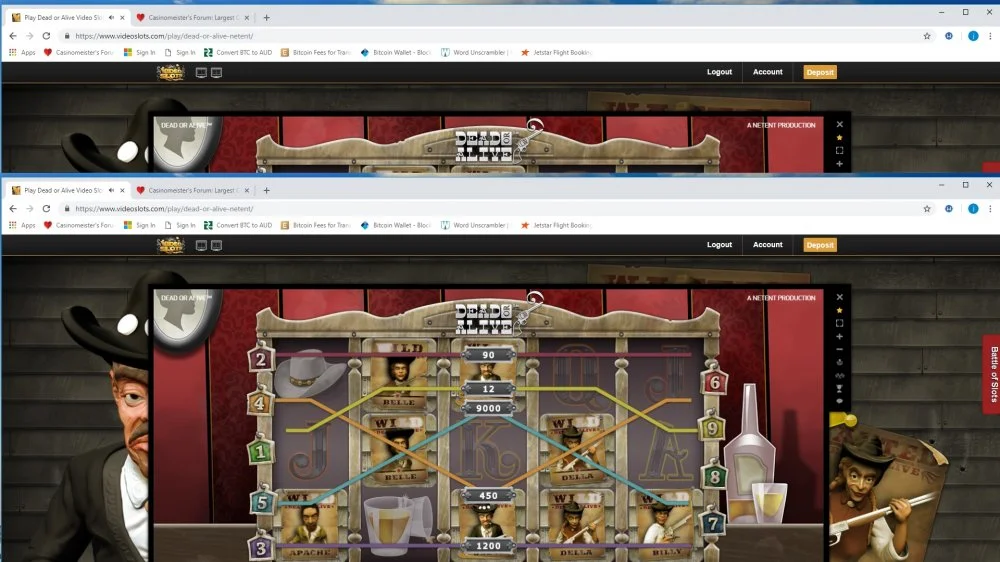Click payline 1 marker on the reels
Viewport: 1000px width, 562px height.
coord(260,452)
